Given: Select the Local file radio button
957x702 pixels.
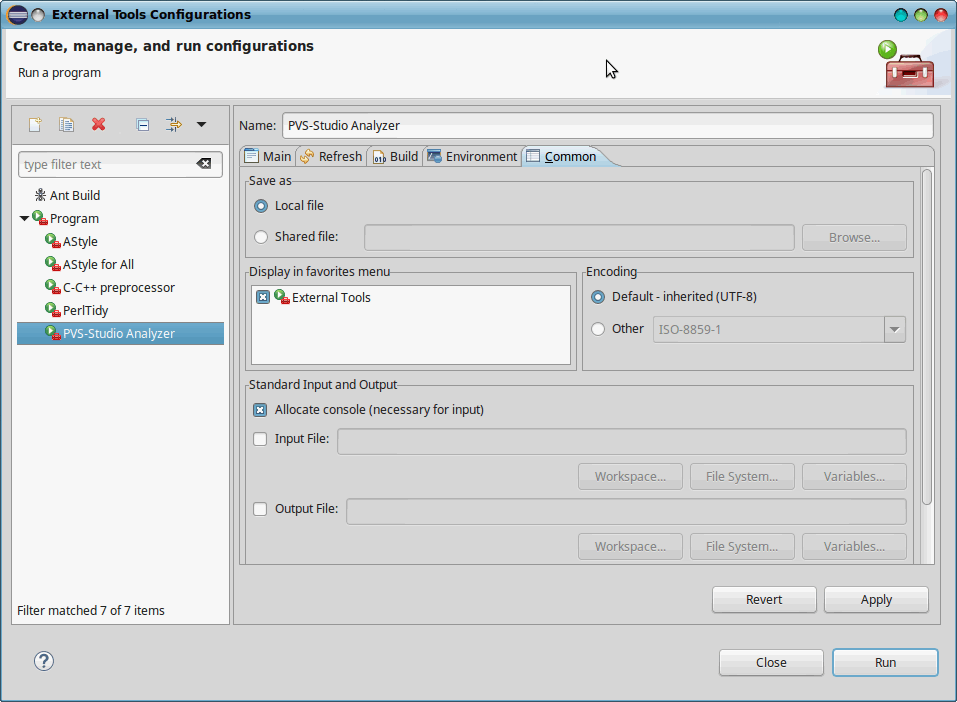Looking at the screenshot, I should (x=261, y=206).
